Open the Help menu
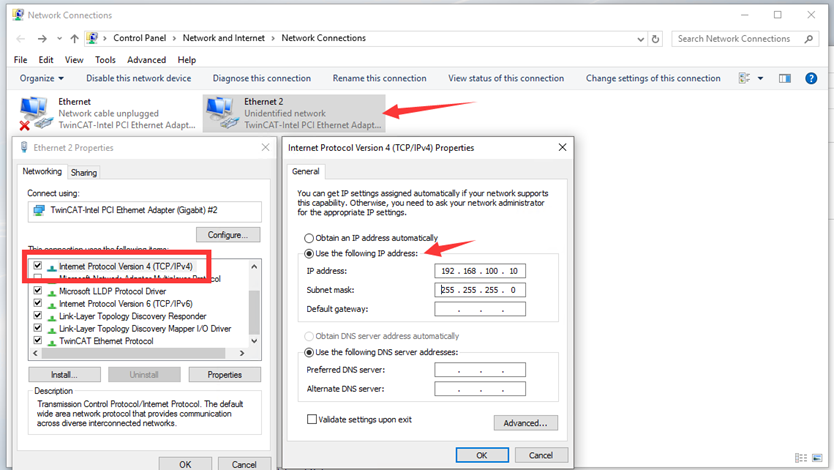Viewport: 834px width, 470px height. pyautogui.click(x=187, y=60)
